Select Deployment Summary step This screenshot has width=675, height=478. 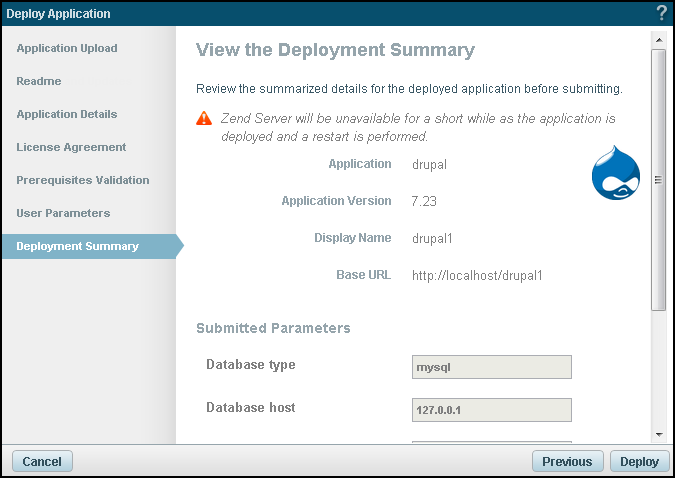(x=78, y=246)
